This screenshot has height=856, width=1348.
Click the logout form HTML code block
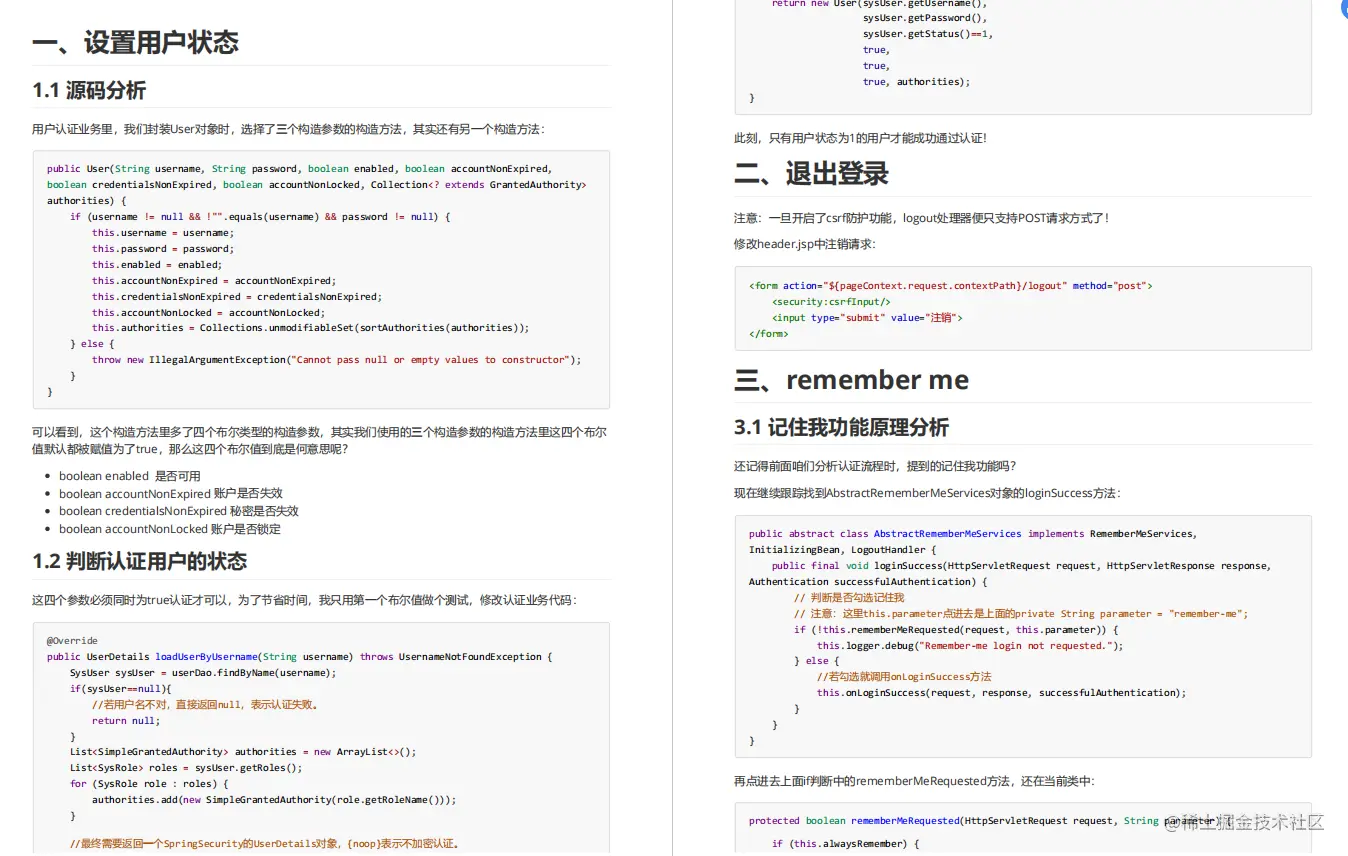click(1022, 307)
